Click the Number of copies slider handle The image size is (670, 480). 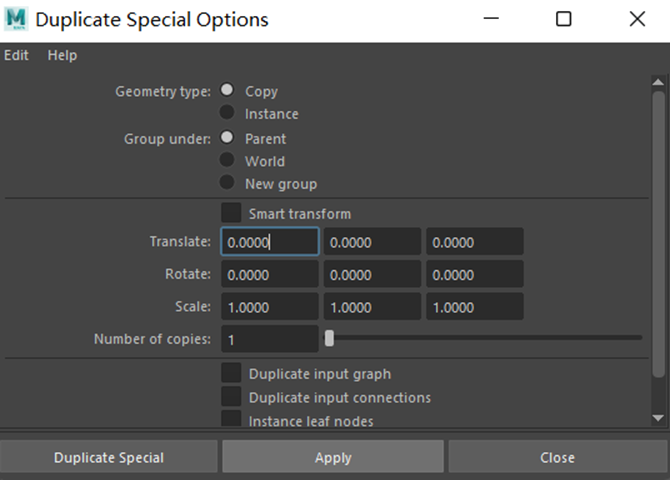(329, 339)
